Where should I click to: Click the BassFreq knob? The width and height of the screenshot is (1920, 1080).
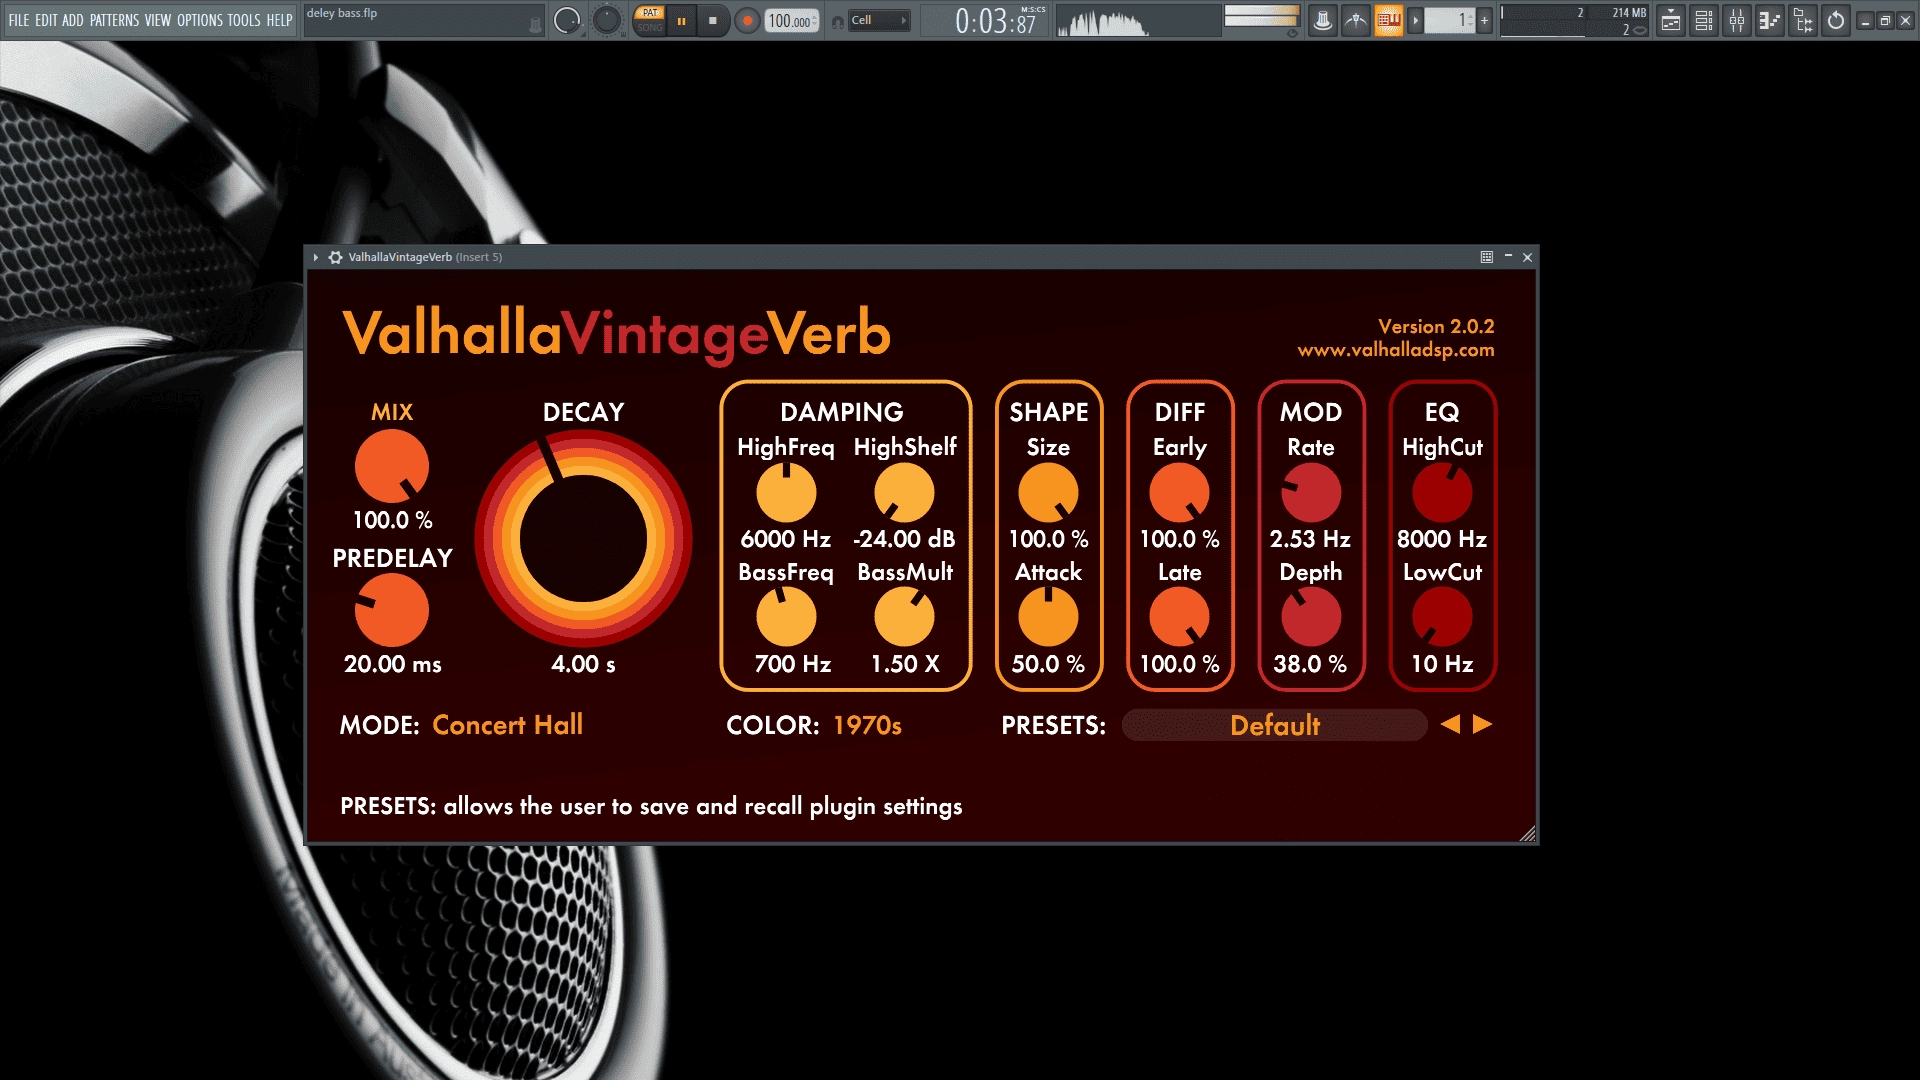pyautogui.click(x=786, y=617)
